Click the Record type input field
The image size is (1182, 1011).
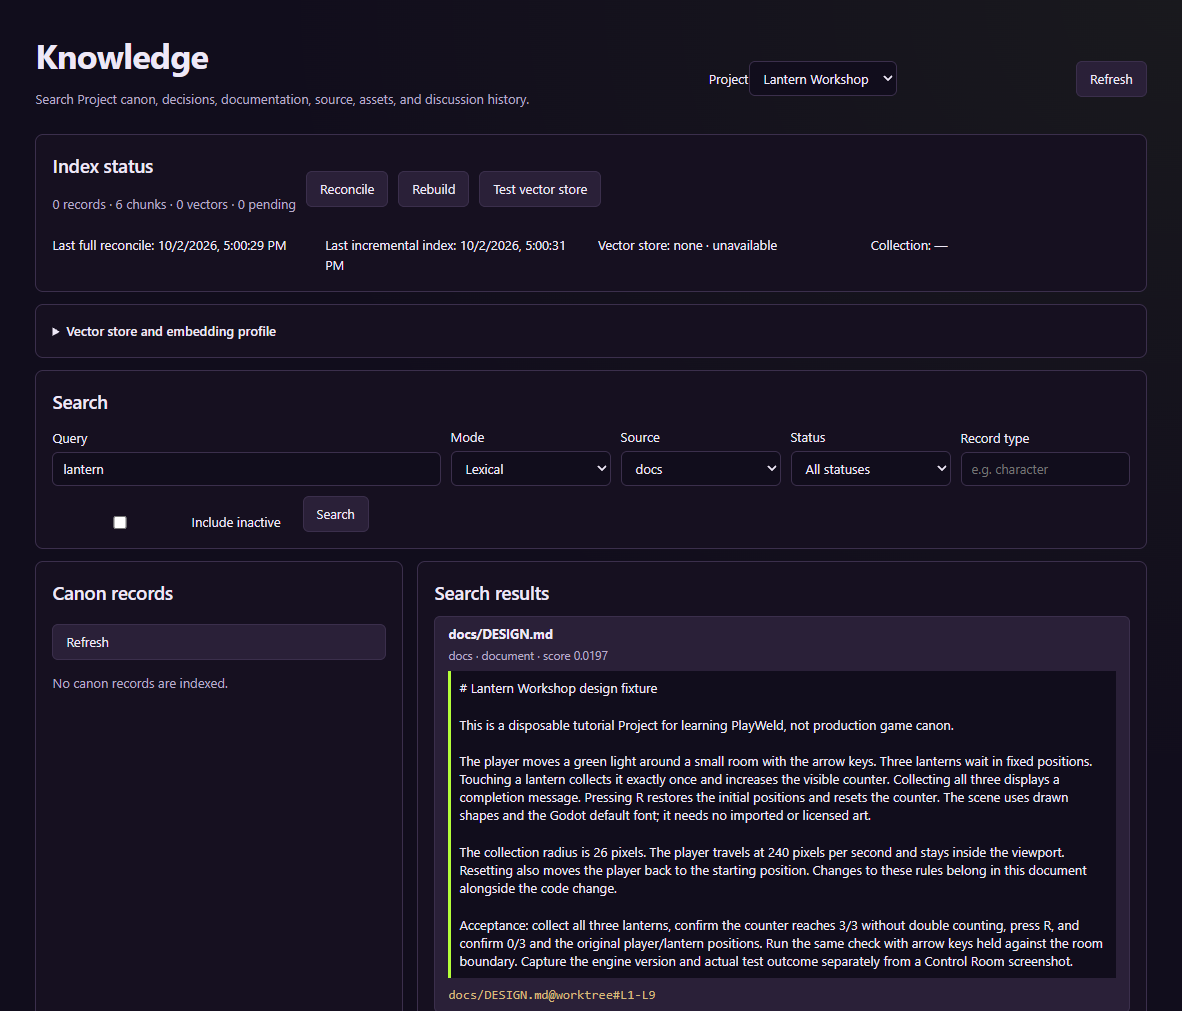coord(1045,469)
